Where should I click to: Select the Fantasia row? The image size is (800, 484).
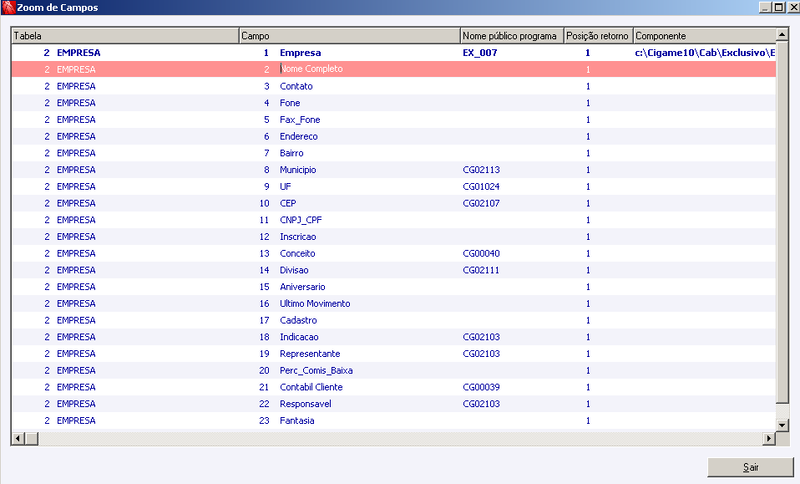(393, 421)
